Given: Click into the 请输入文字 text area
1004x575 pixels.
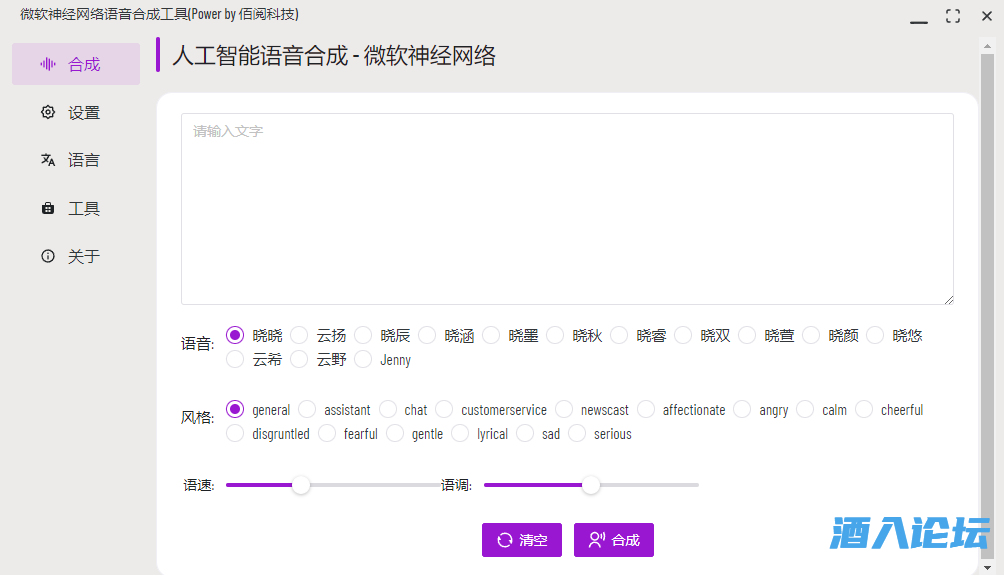Looking at the screenshot, I should coord(567,208).
